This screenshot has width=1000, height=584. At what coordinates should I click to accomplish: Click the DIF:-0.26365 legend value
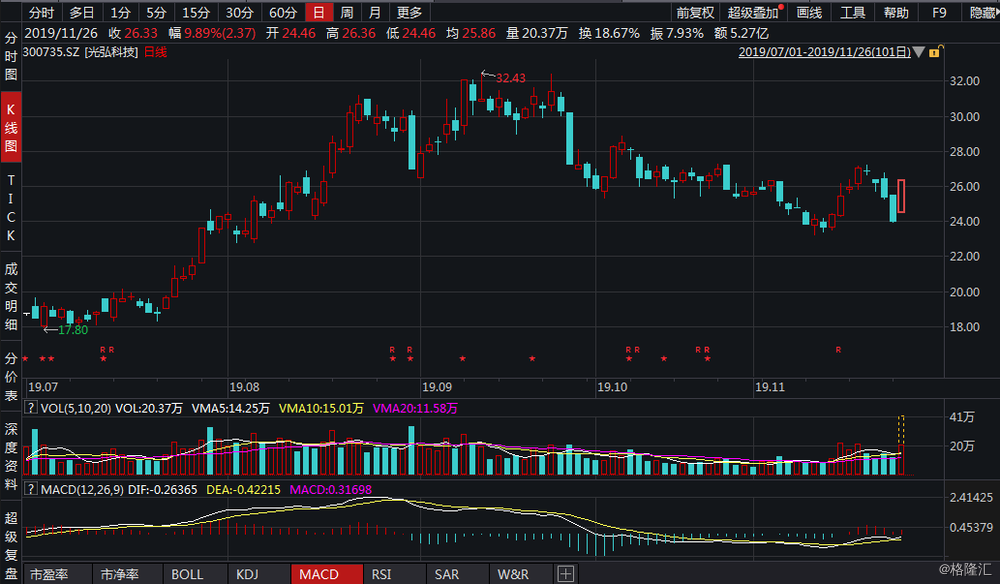[163, 490]
